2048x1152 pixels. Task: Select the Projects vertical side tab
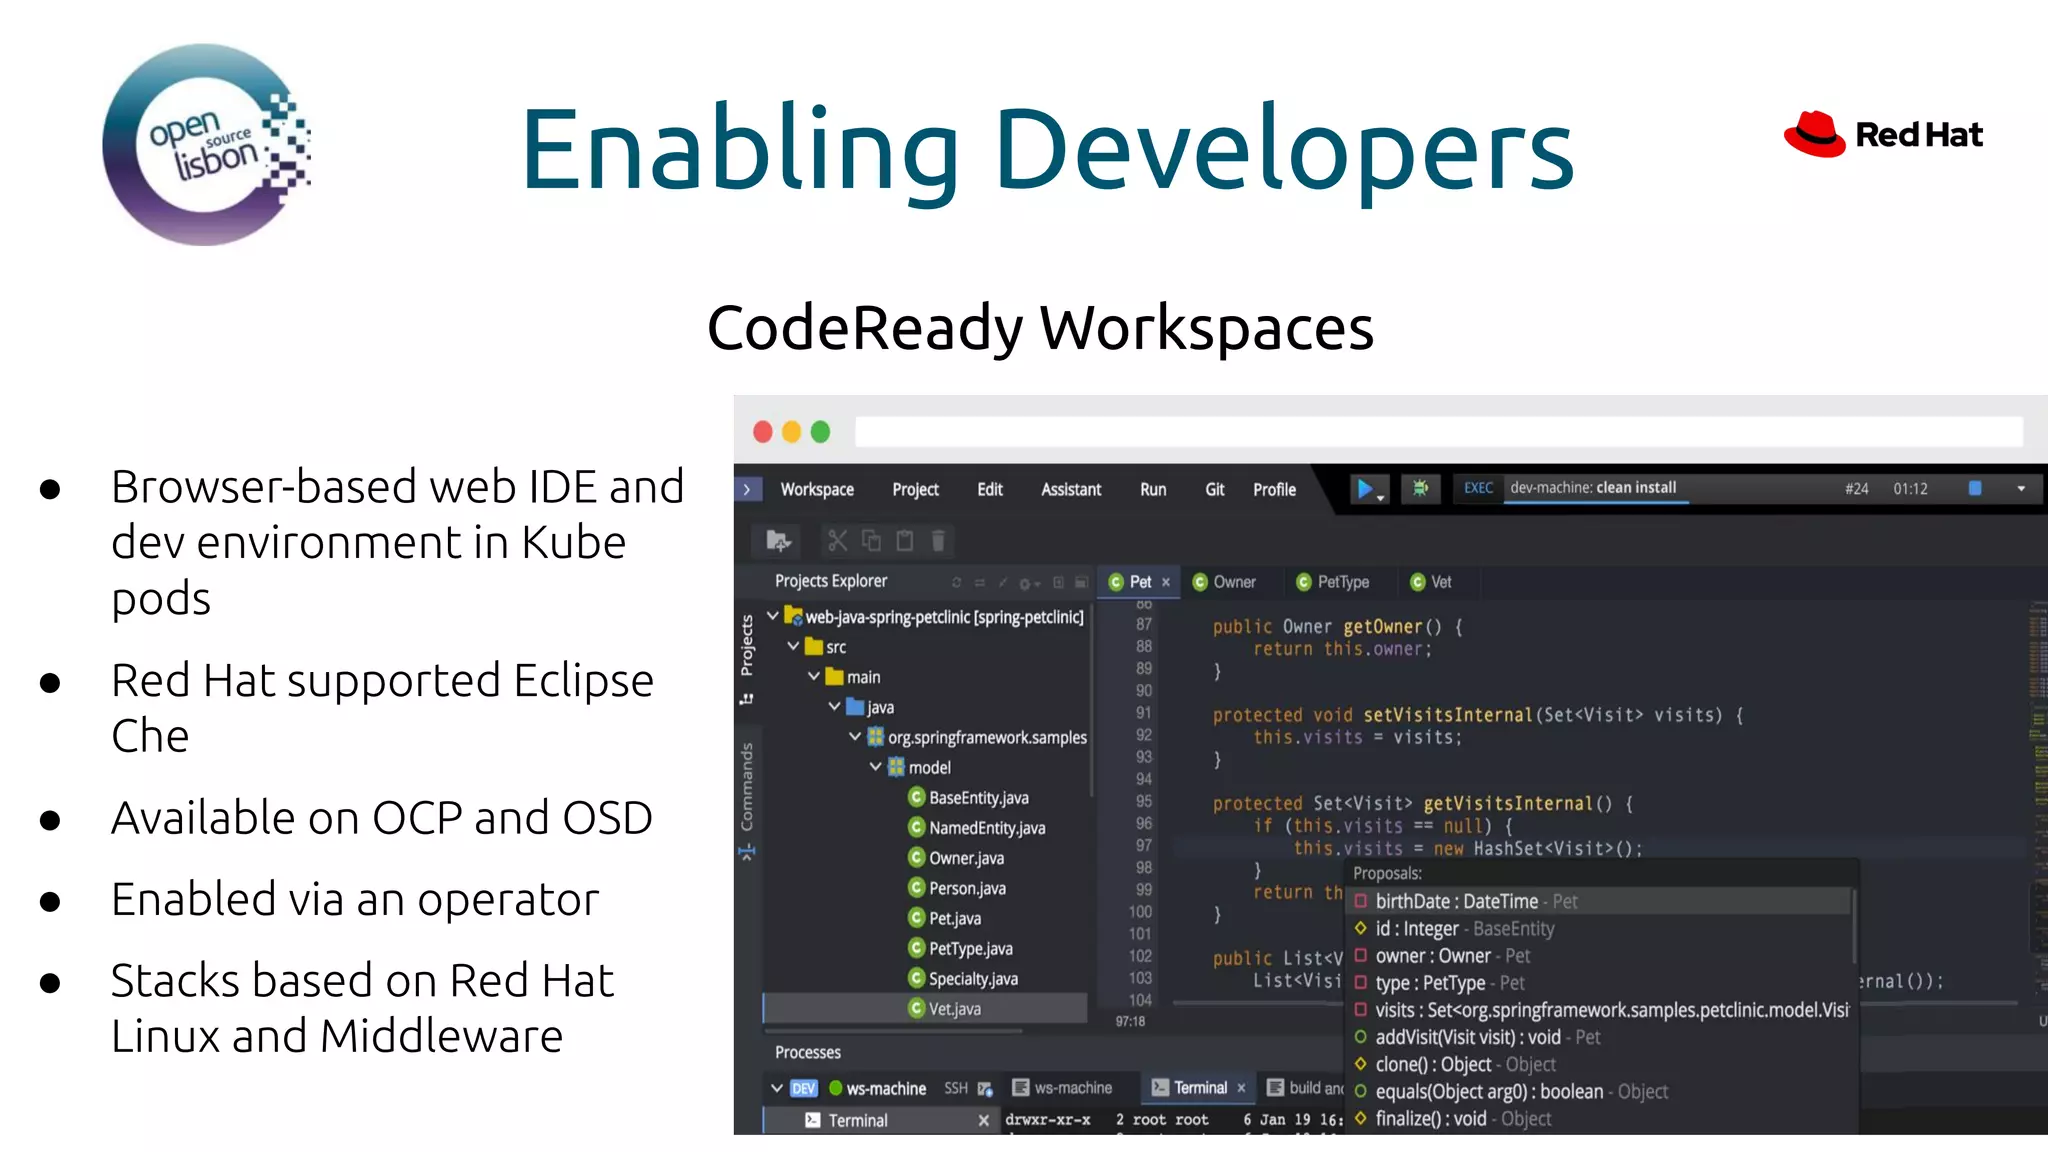click(x=747, y=645)
